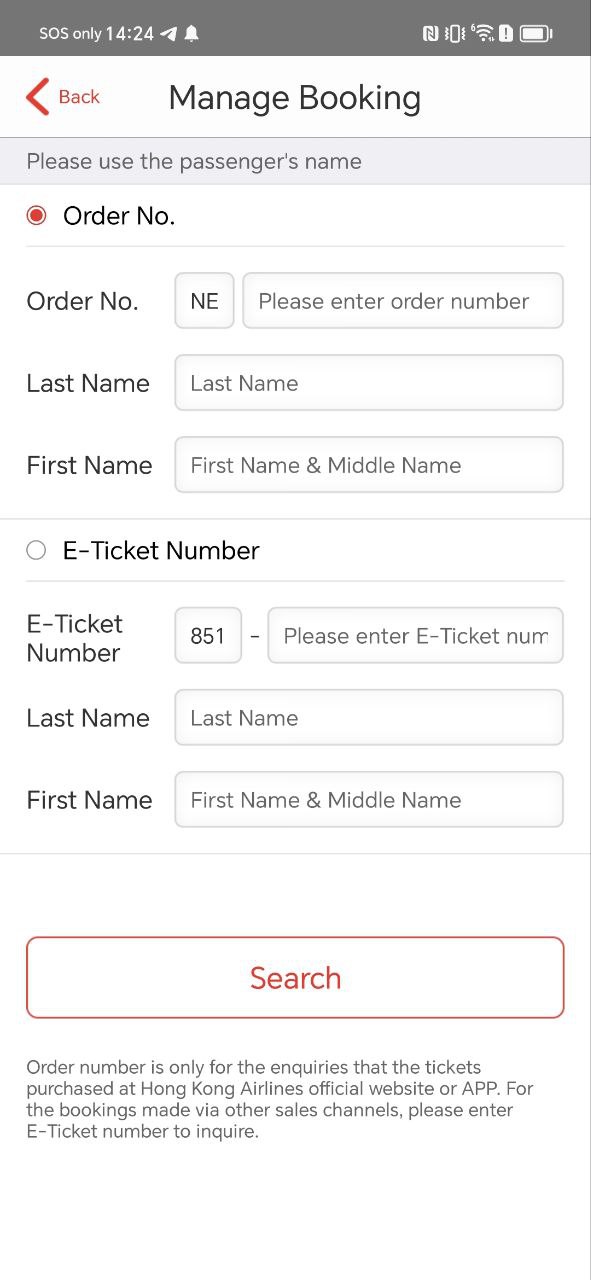Tap the E-Ticket Number option label

coord(161,550)
